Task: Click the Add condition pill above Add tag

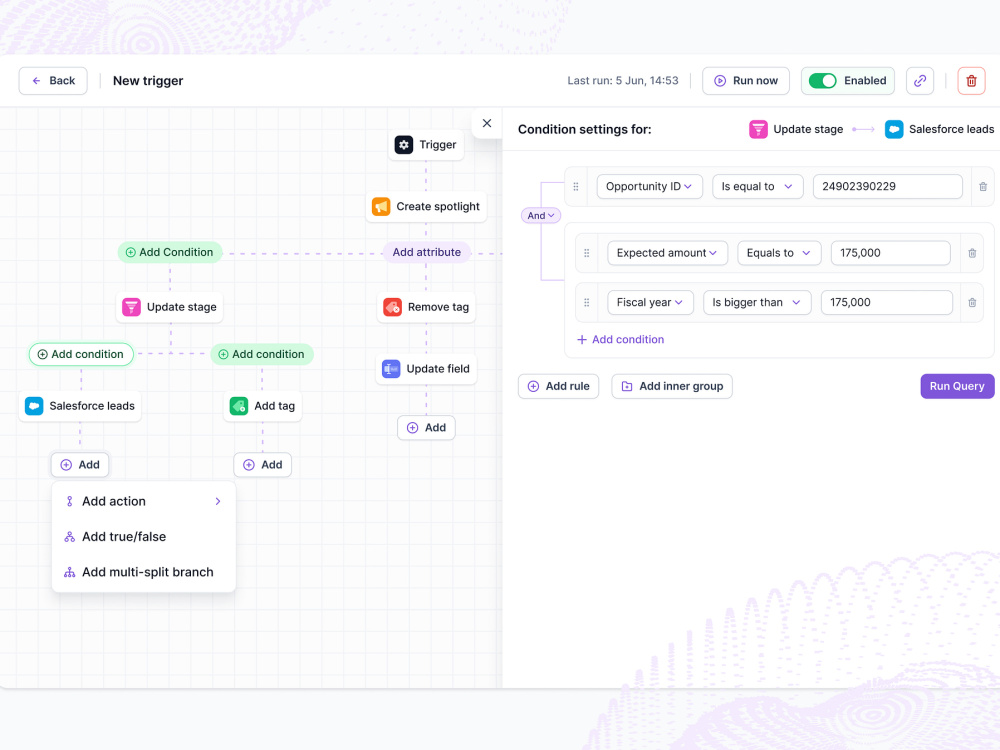Action: 261,355
